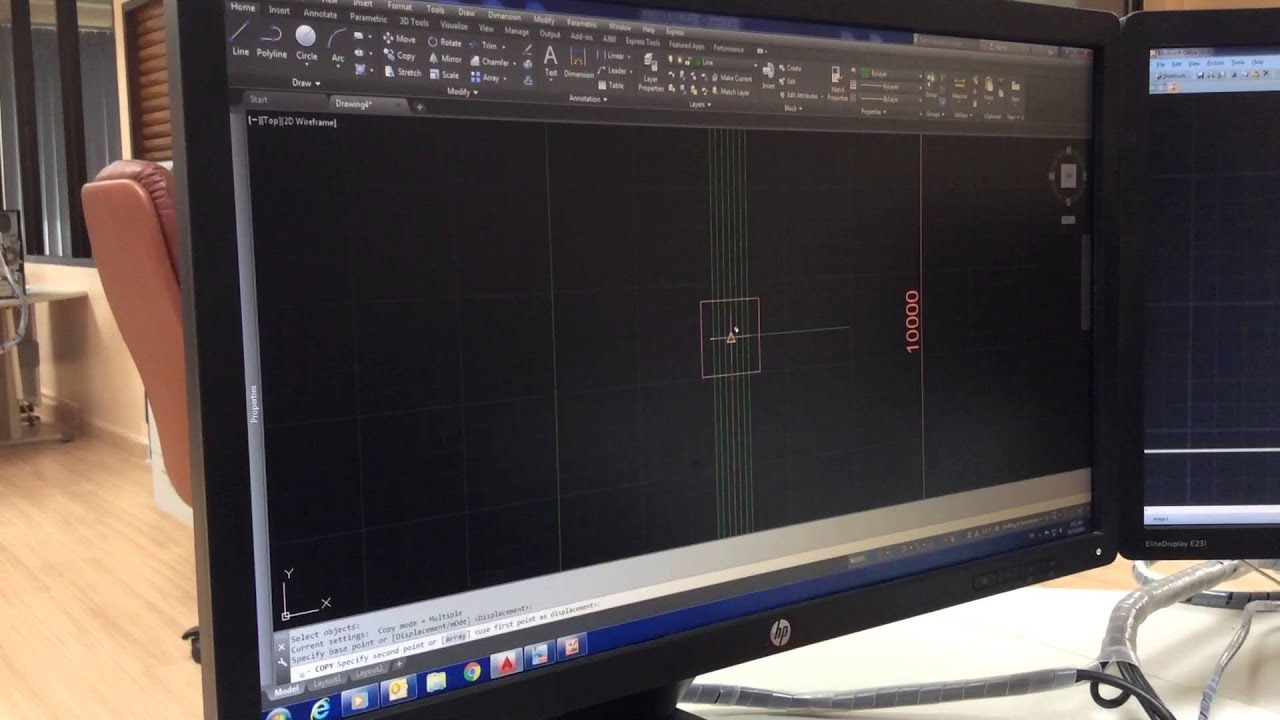Open the Layer Properties manager
1280x720 pixels.
click(x=651, y=74)
